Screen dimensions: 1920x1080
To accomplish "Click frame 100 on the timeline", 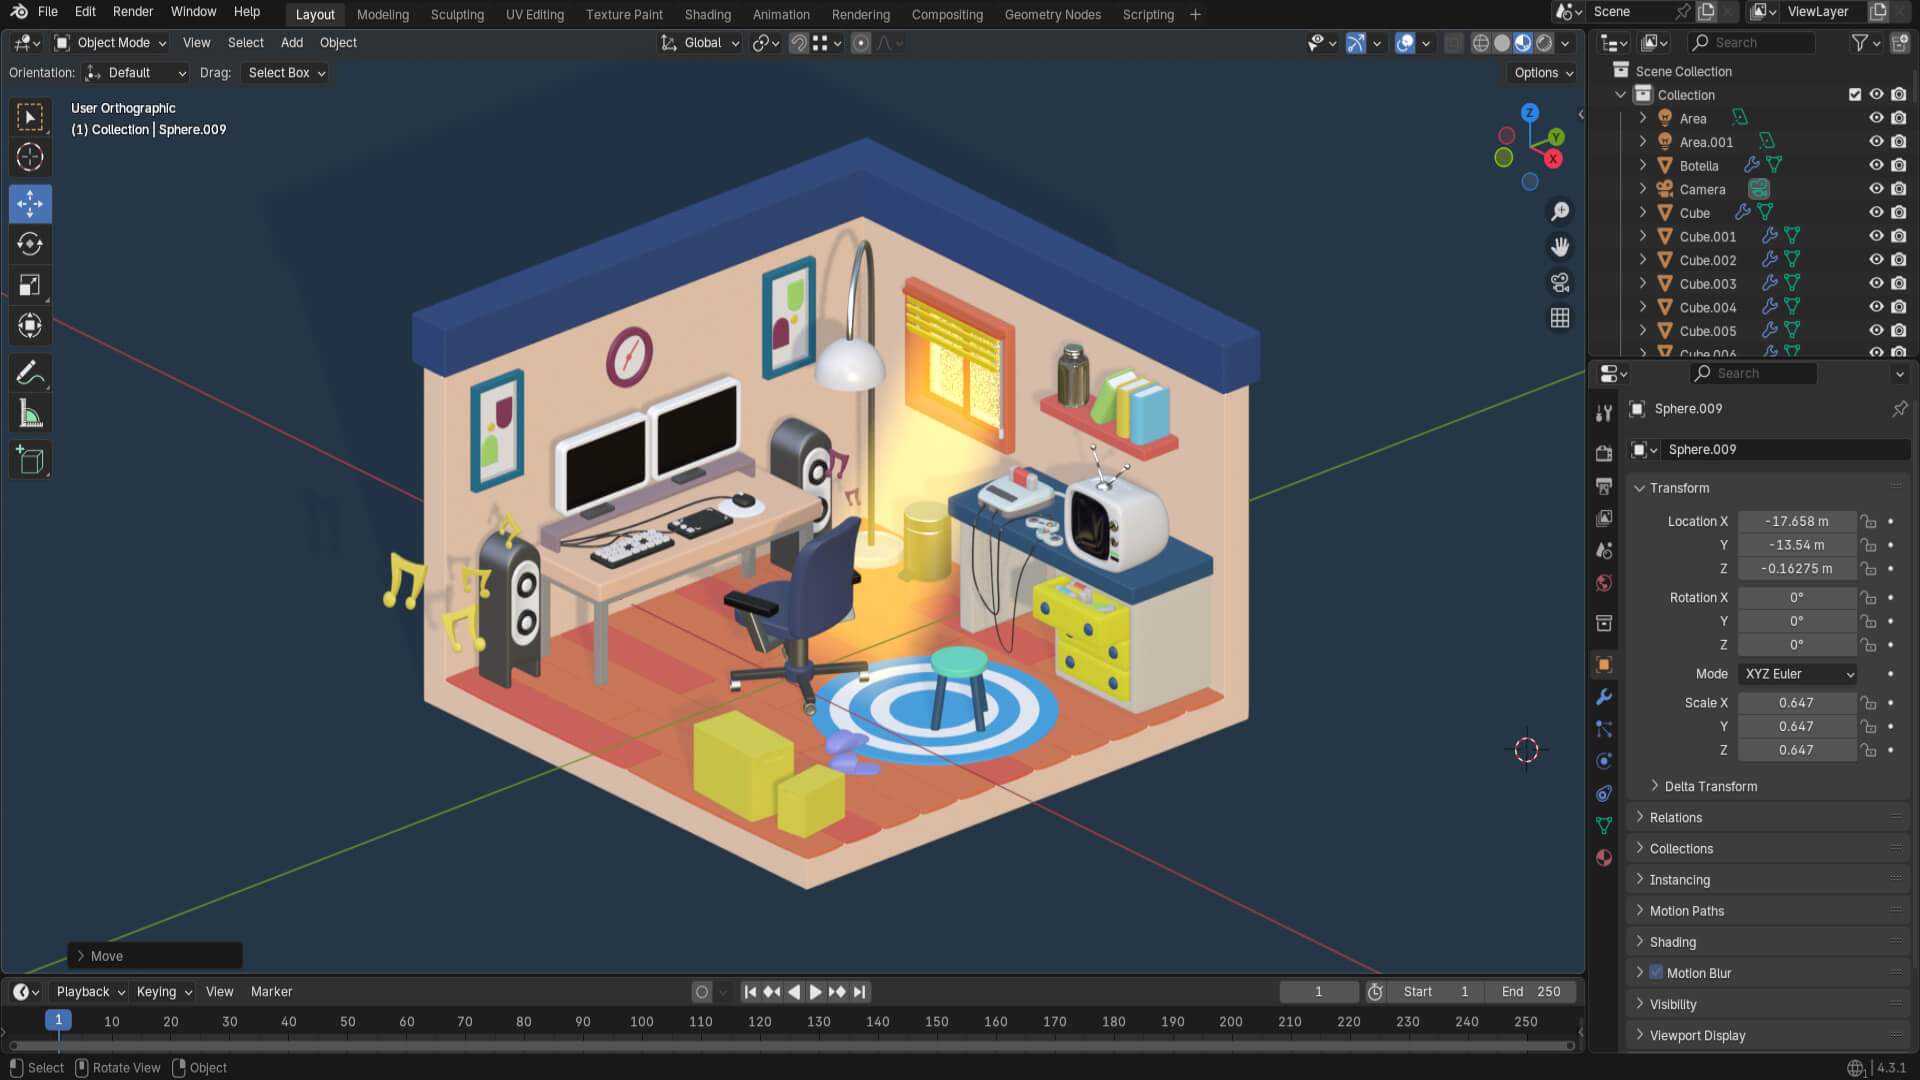I will pos(641,1021).
